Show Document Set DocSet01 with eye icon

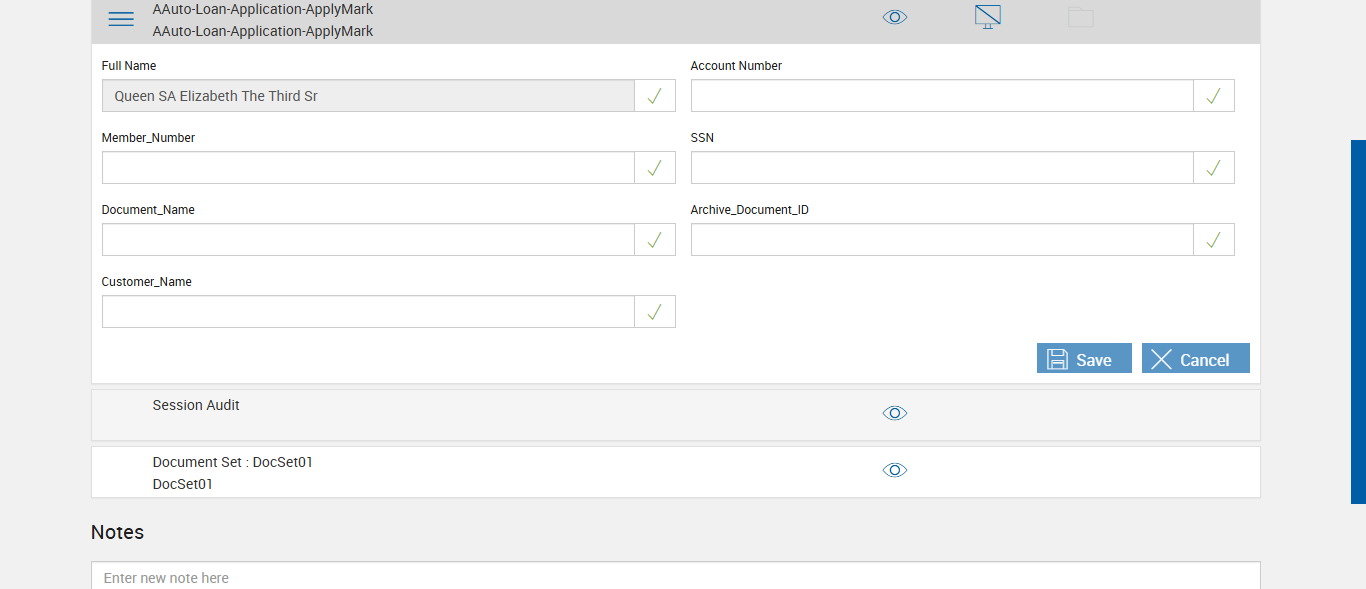pos(895,470)
